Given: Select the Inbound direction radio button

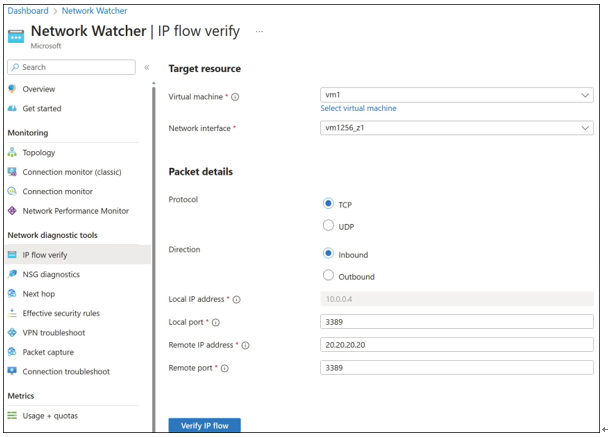Looking at the screenshot, I should [x=328, y=253].
